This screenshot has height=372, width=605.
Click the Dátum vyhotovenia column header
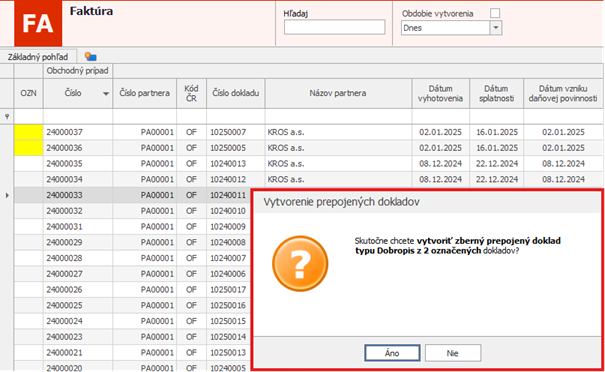coord(440,93)
